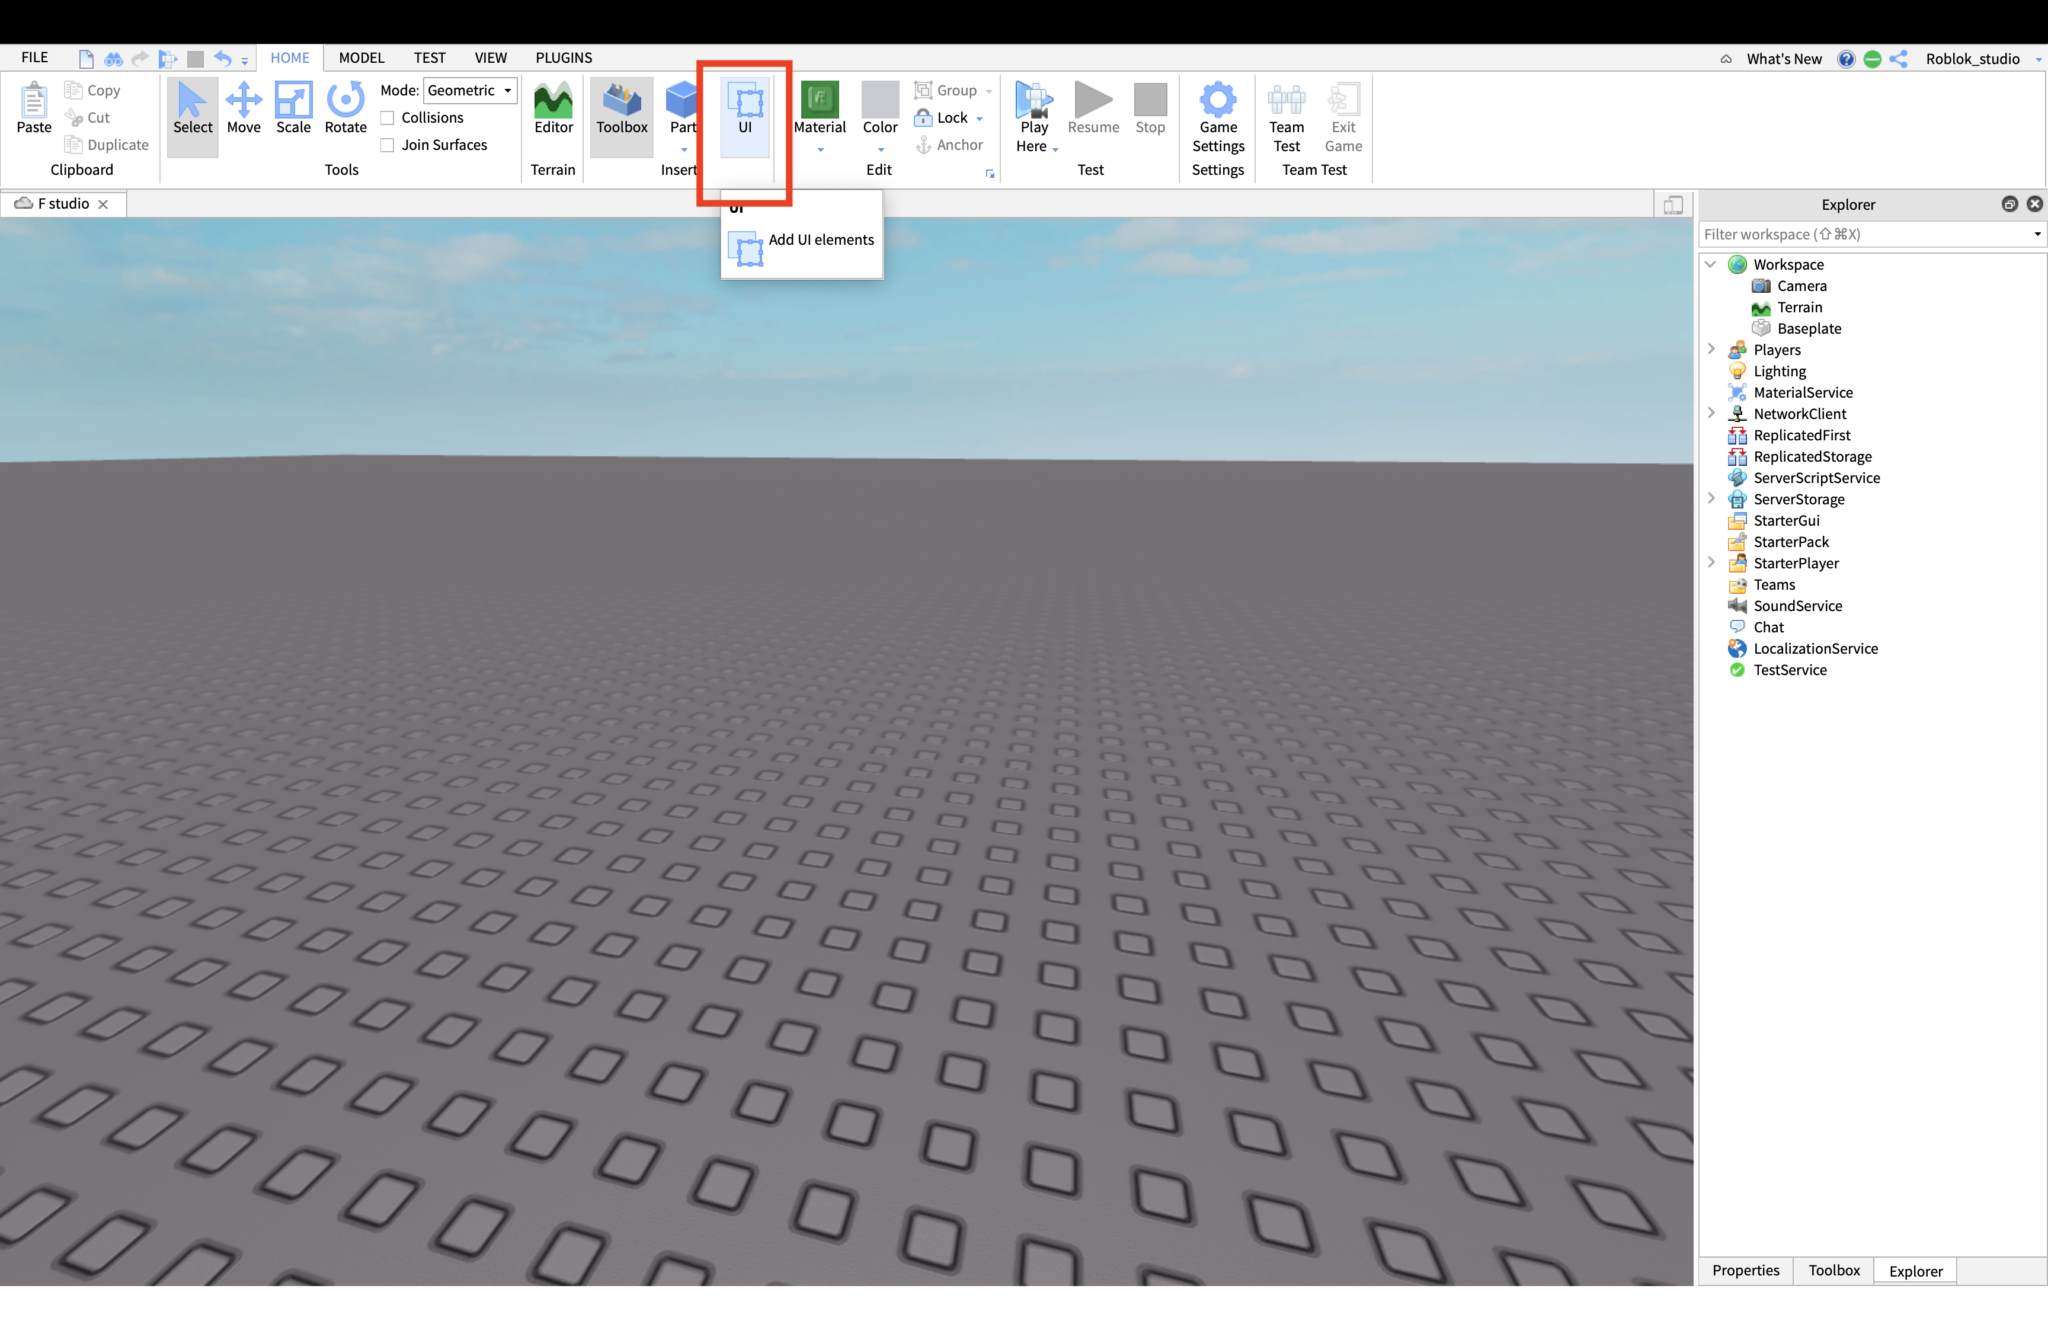Screen dimensions: 2048x1324
Task: Open Game Settings
Action: coord(1217,112)
